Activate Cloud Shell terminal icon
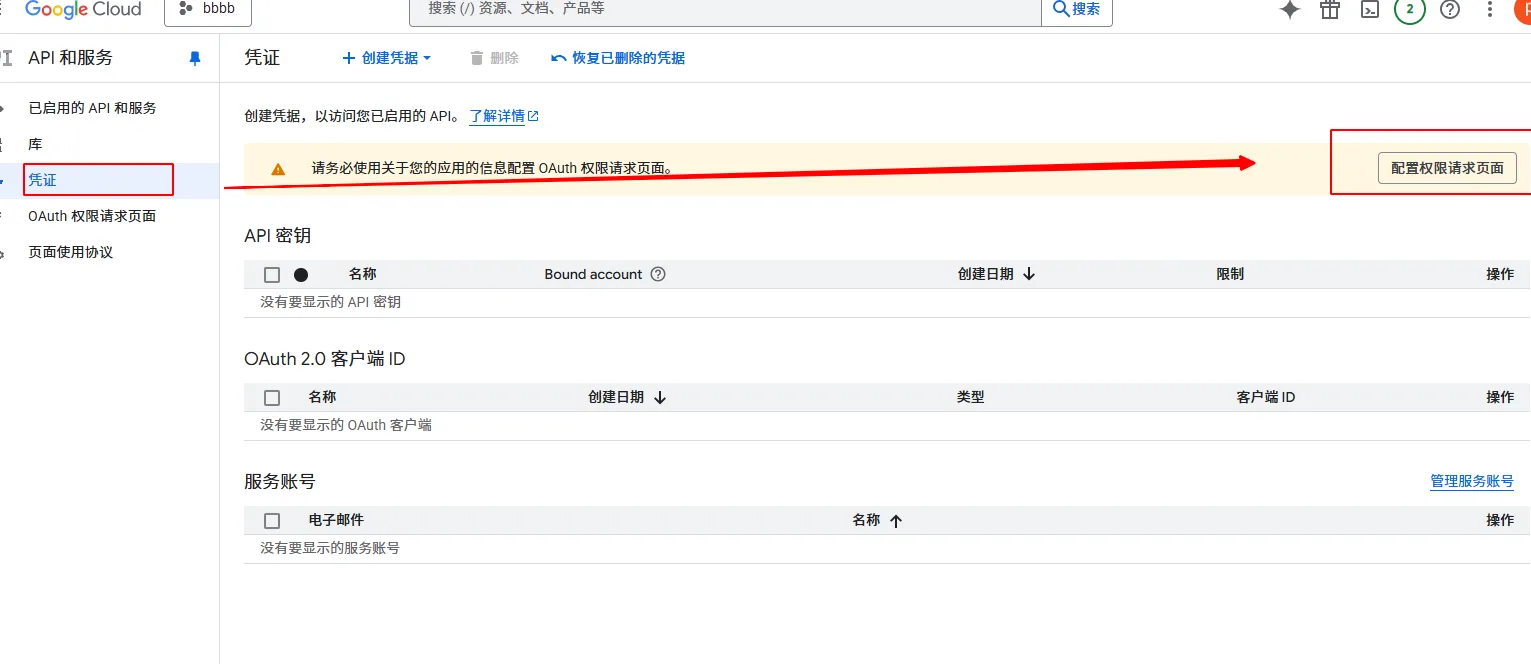 tap(1370, 10)
